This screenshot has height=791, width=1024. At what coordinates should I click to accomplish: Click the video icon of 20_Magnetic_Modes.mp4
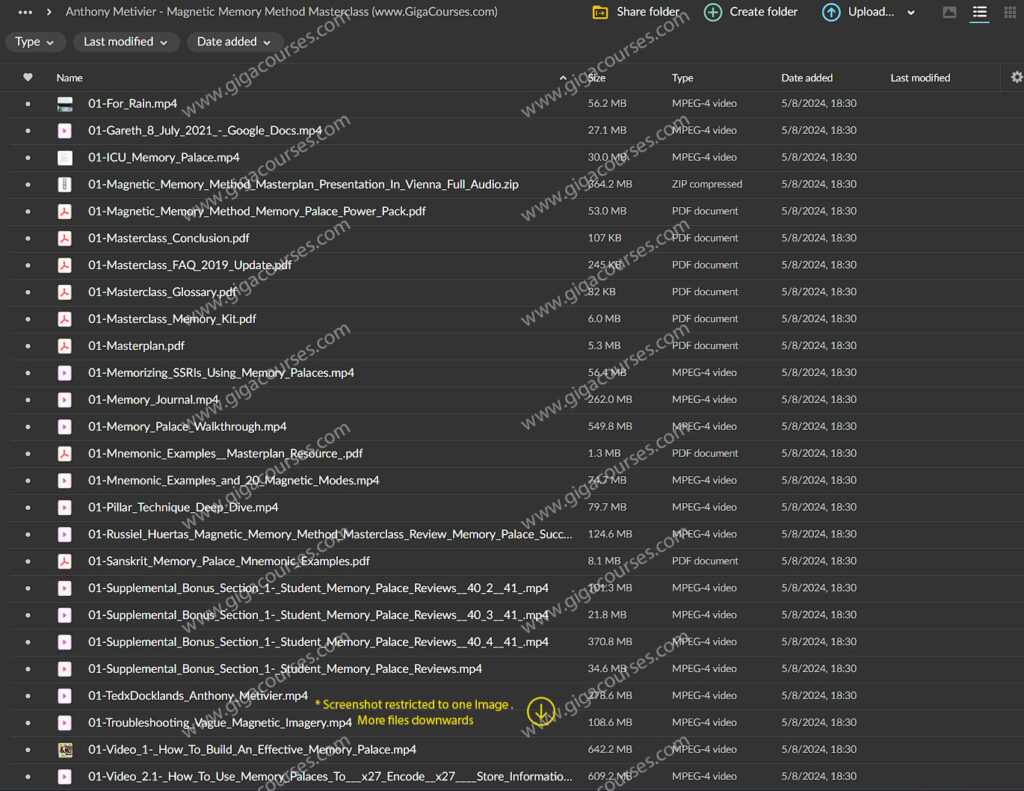coord(65,481)
